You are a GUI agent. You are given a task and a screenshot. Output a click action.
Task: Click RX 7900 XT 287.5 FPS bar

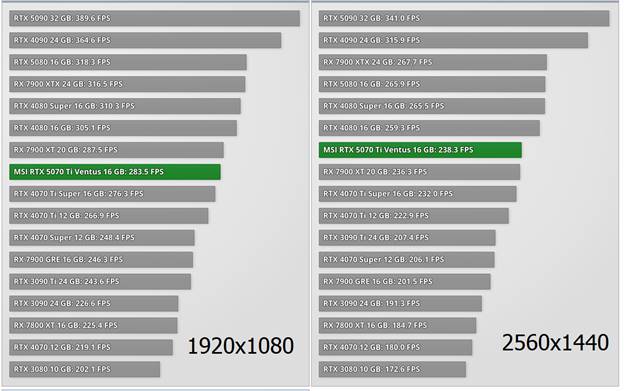116,150
